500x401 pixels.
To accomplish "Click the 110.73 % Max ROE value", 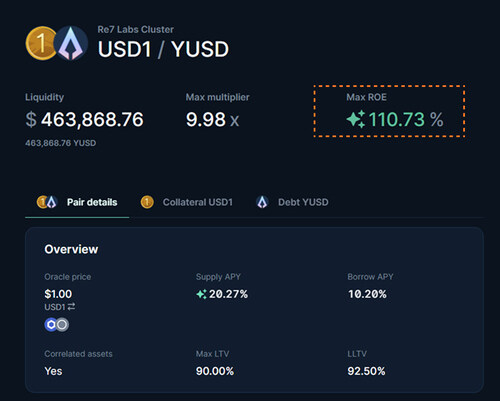I will (406, 119).
